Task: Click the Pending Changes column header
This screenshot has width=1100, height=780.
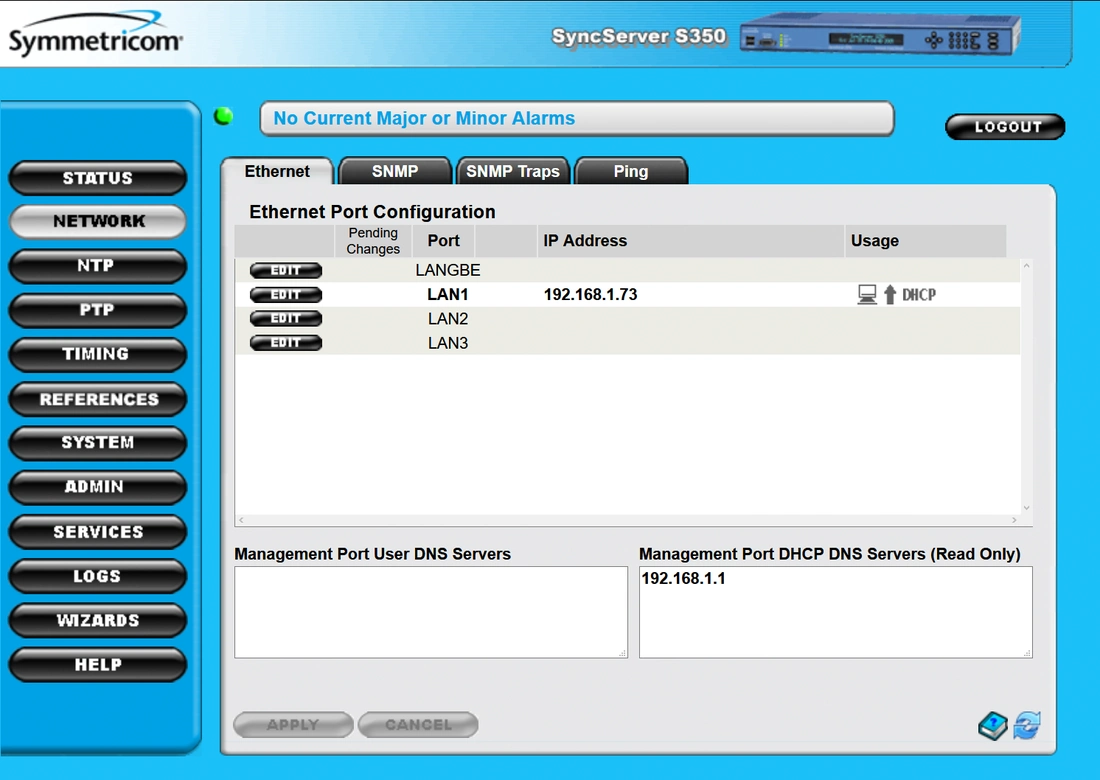Action: pos(373,241)
